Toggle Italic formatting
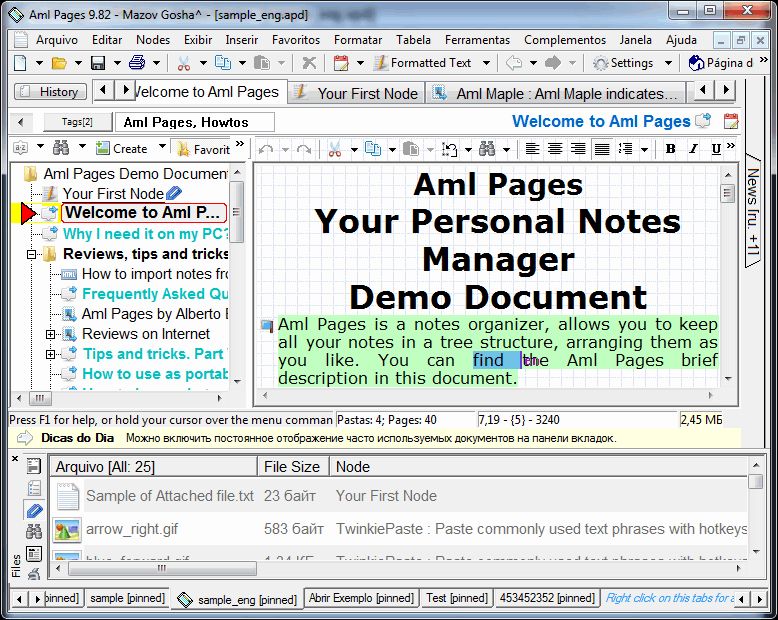 point(693,148)
